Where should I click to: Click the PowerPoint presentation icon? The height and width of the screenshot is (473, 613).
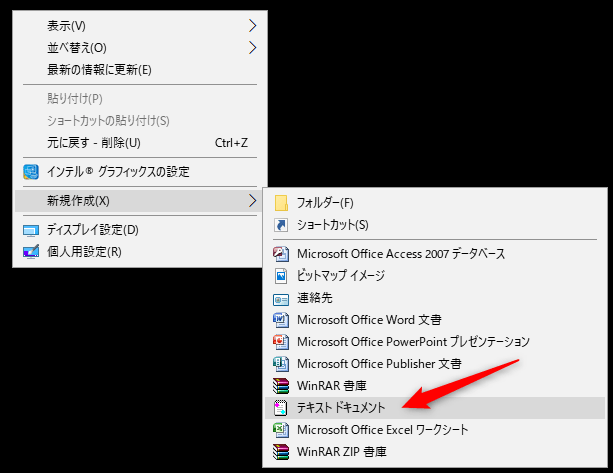tap(281, 342)
